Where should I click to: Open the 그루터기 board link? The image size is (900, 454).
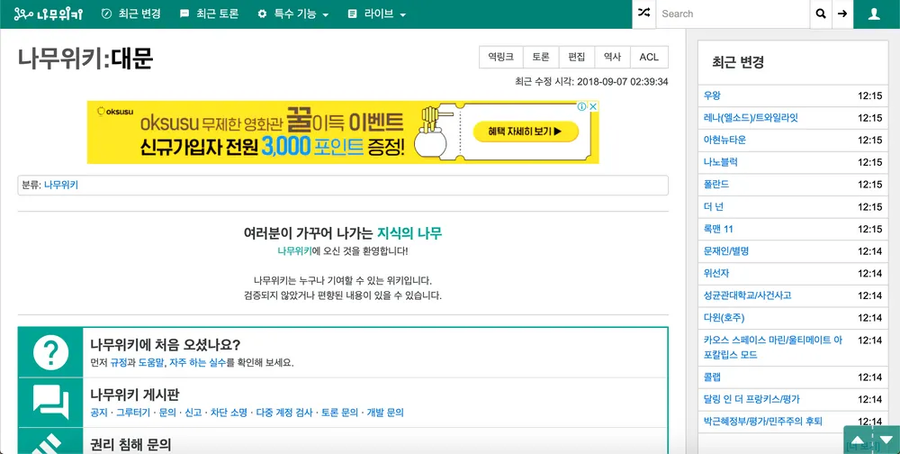pyautogui.click(x=133, y=413)
